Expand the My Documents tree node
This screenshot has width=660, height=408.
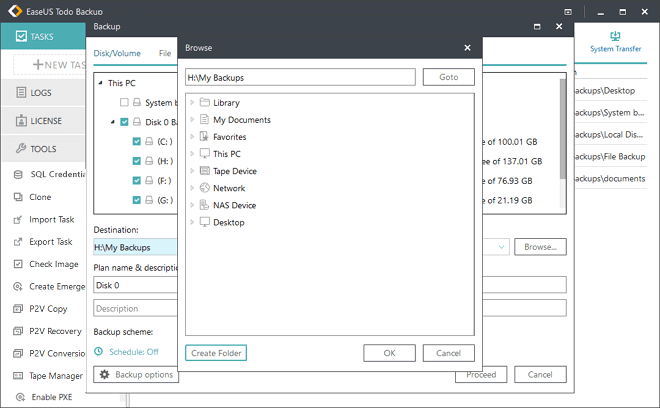coord(192,120)
